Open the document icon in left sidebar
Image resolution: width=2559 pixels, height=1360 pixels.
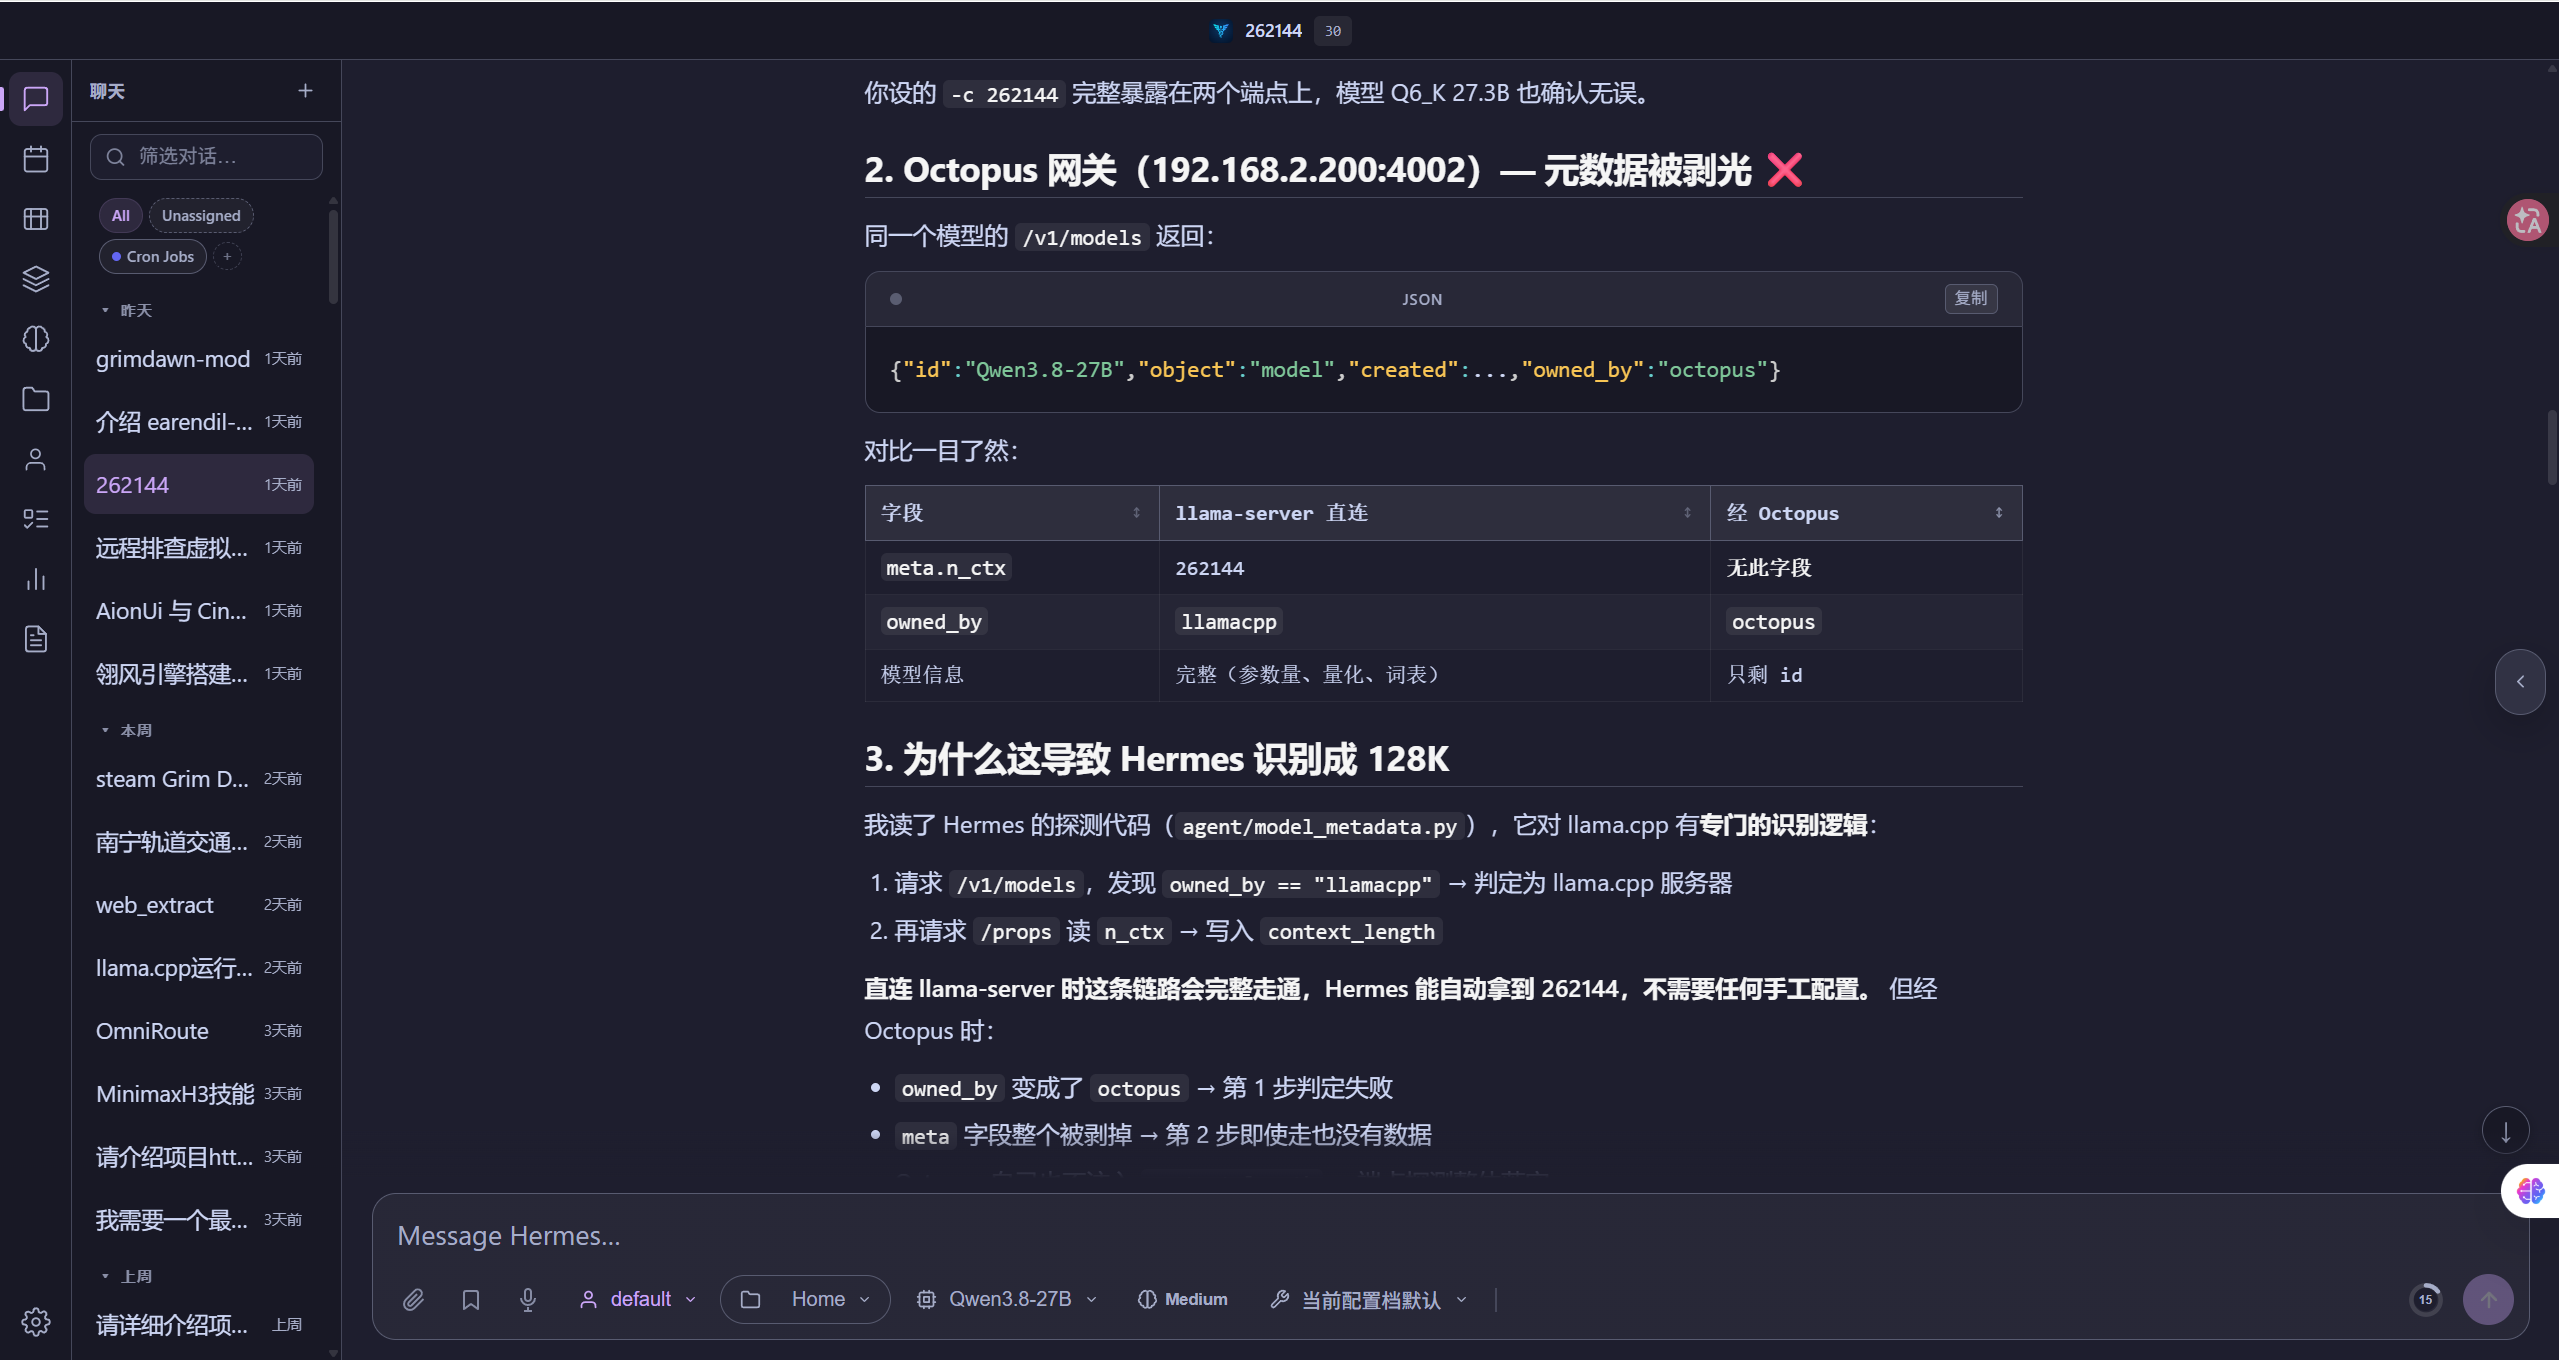(x=36, y=639)
